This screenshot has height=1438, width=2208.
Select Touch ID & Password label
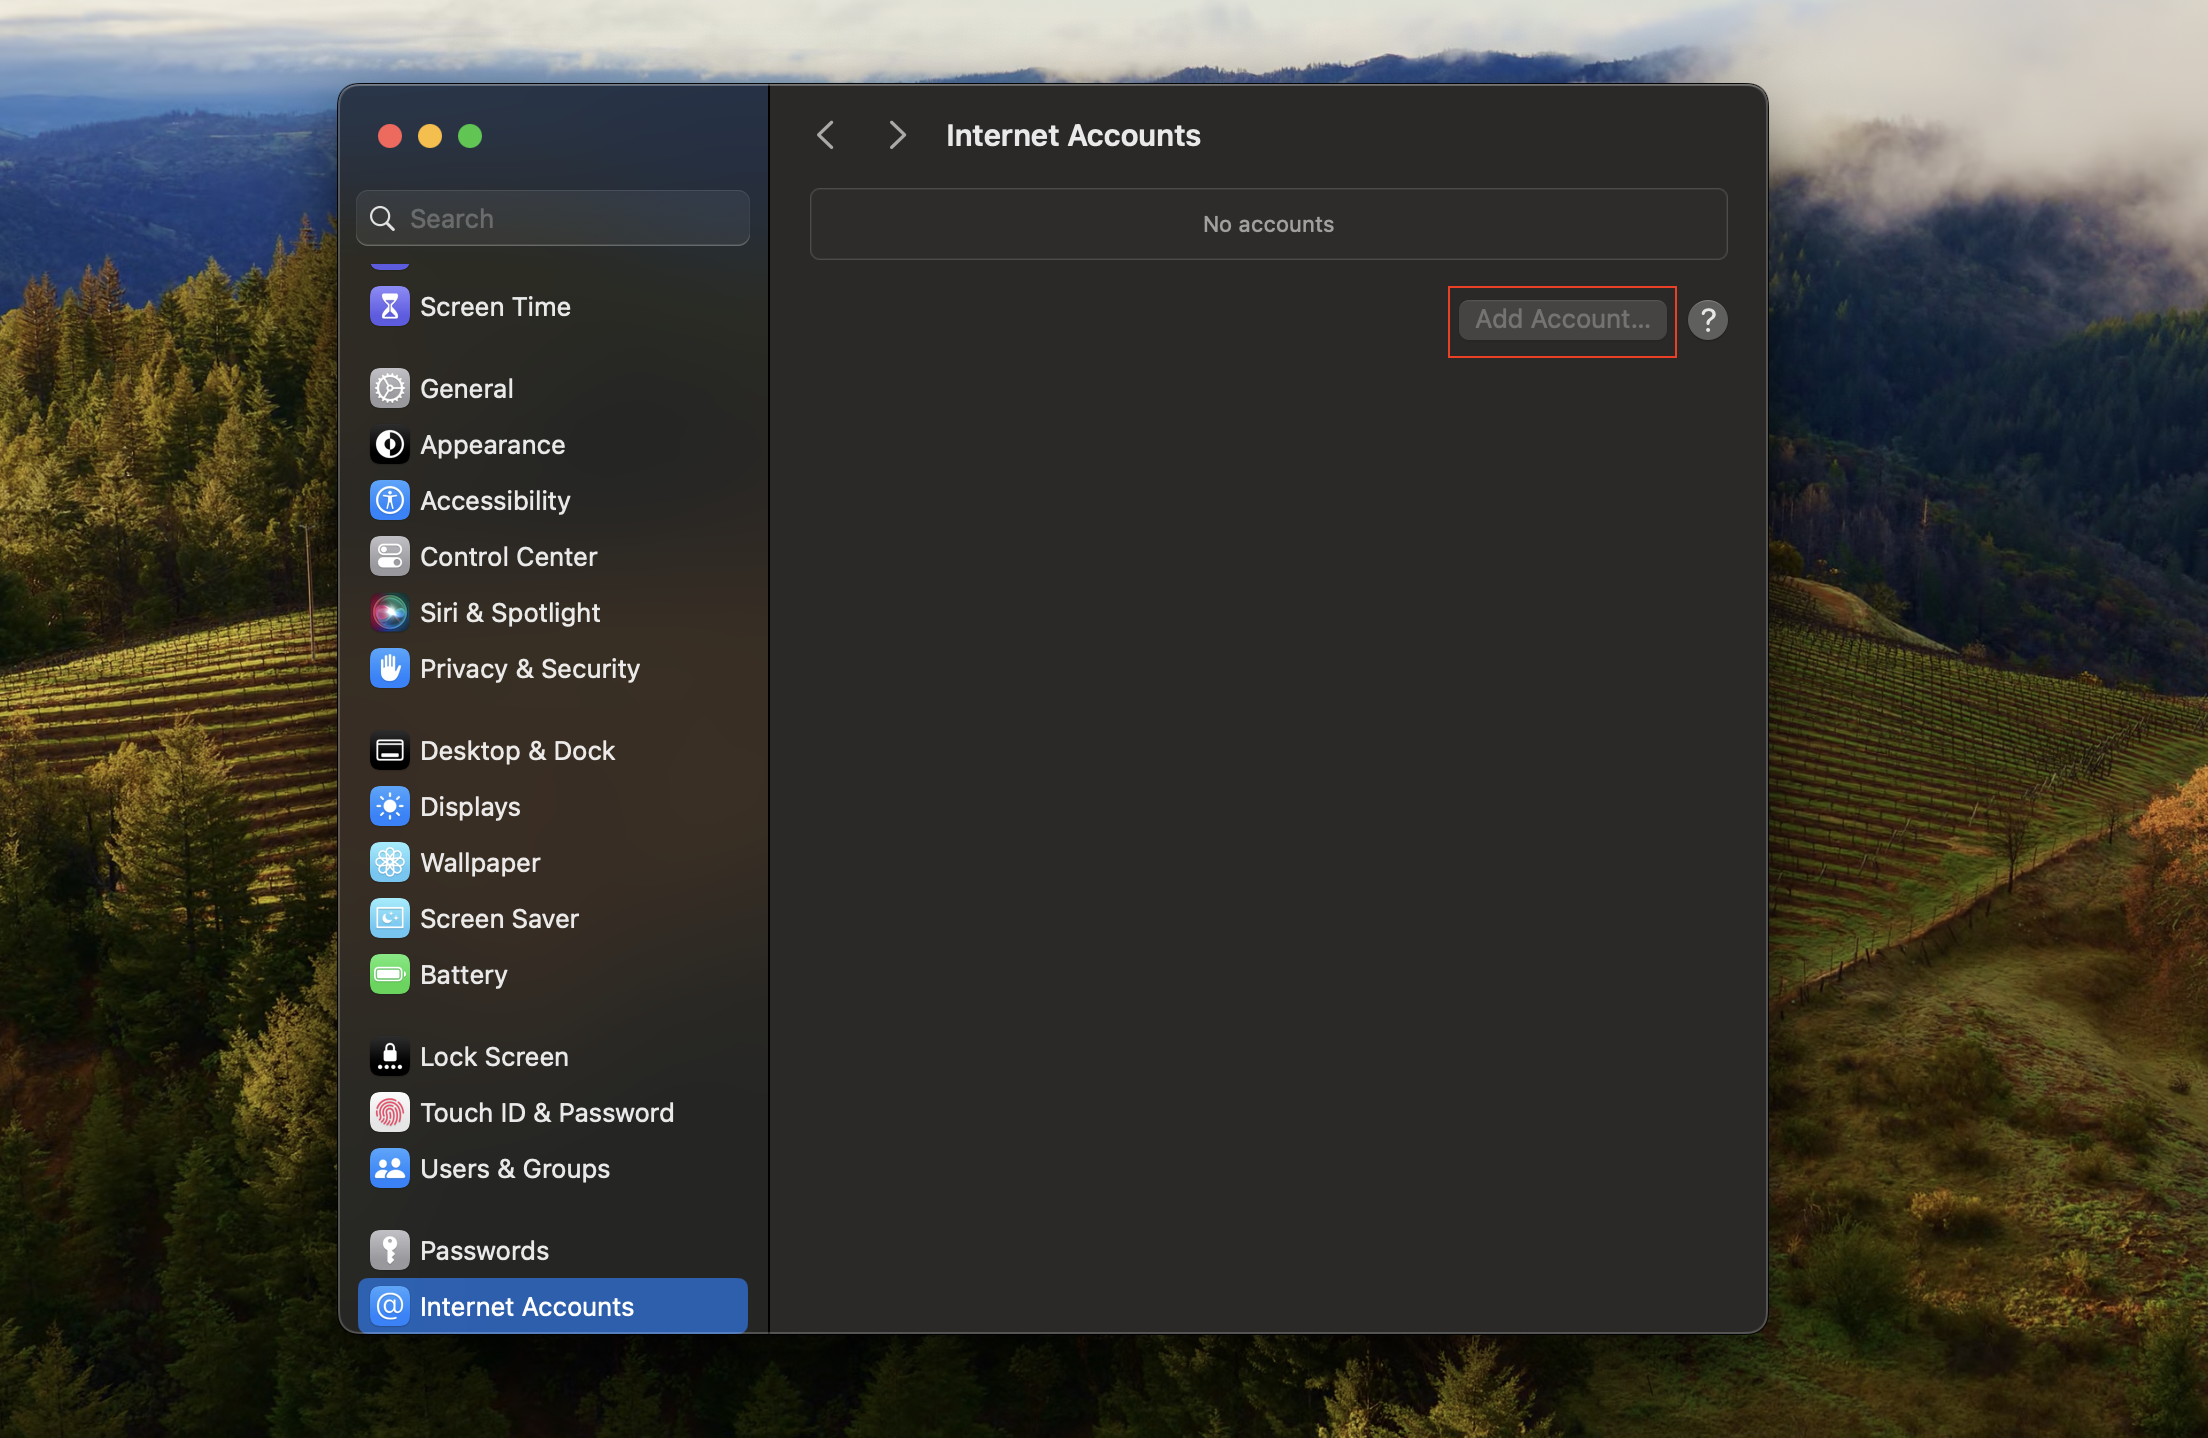[x=547, y=1113]
